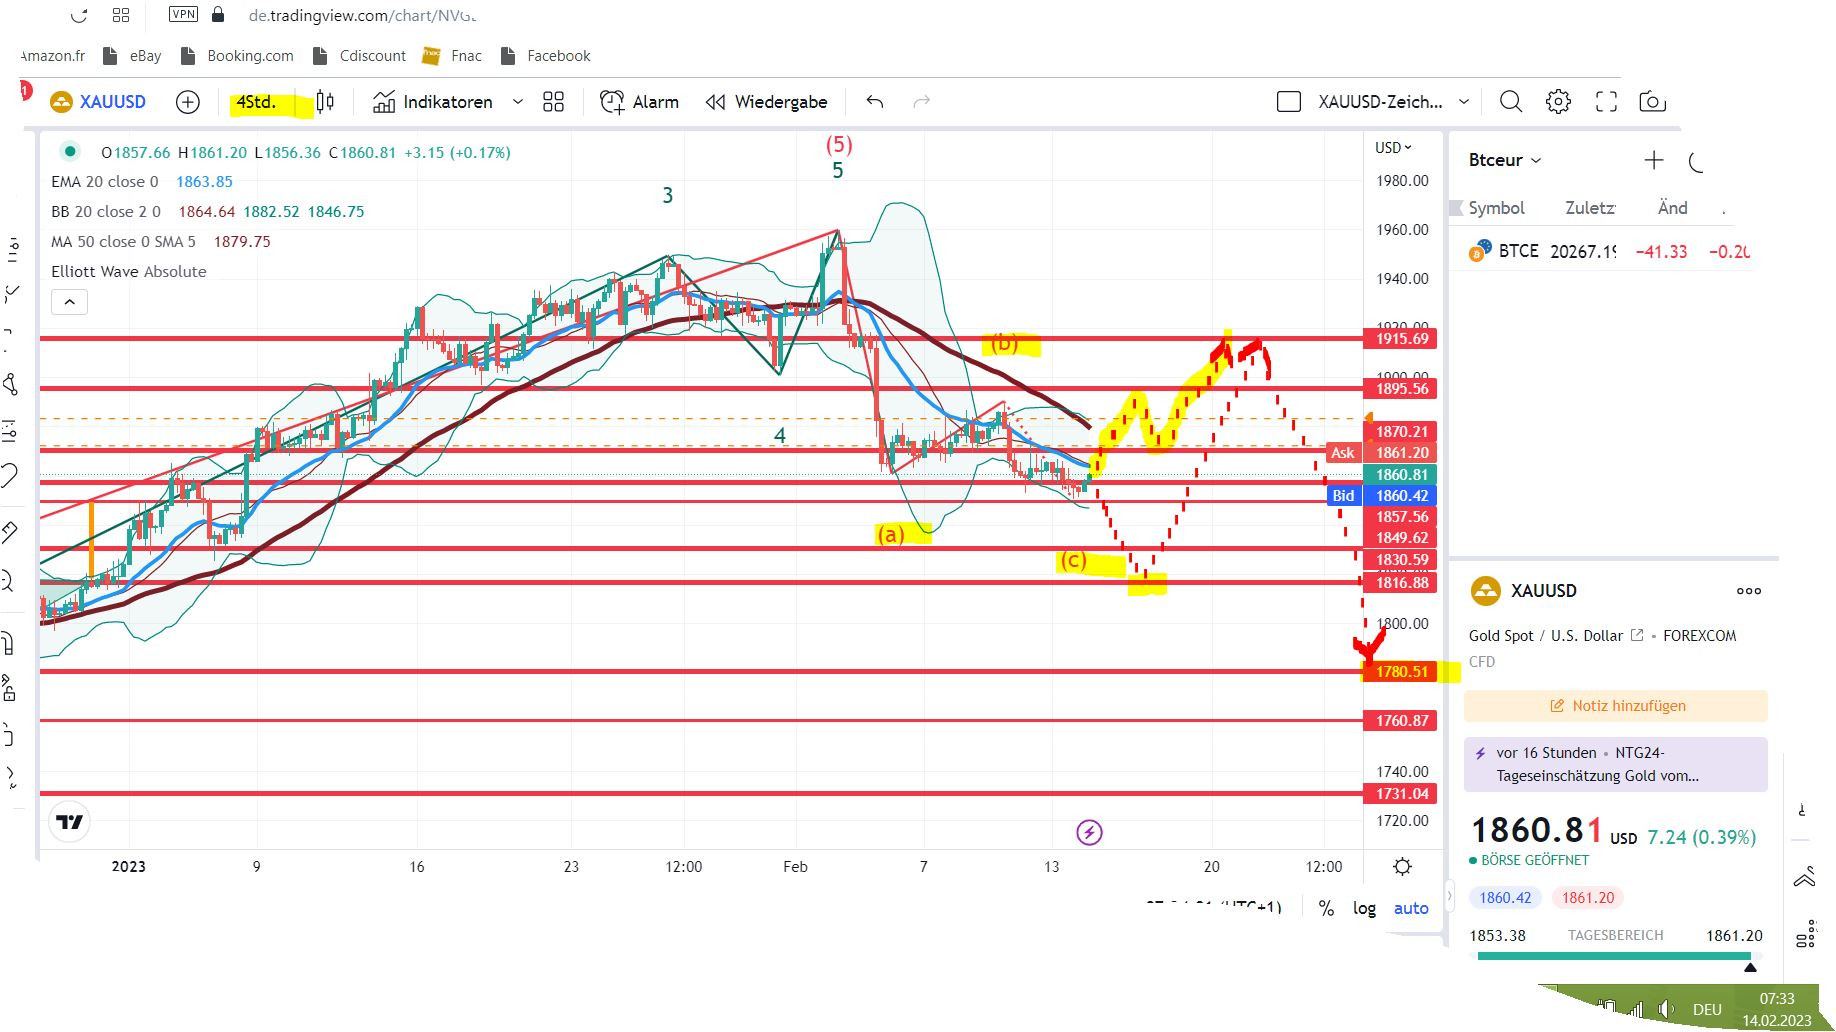
Task: Enter fullscreen mode
Action: point(1606,102)
